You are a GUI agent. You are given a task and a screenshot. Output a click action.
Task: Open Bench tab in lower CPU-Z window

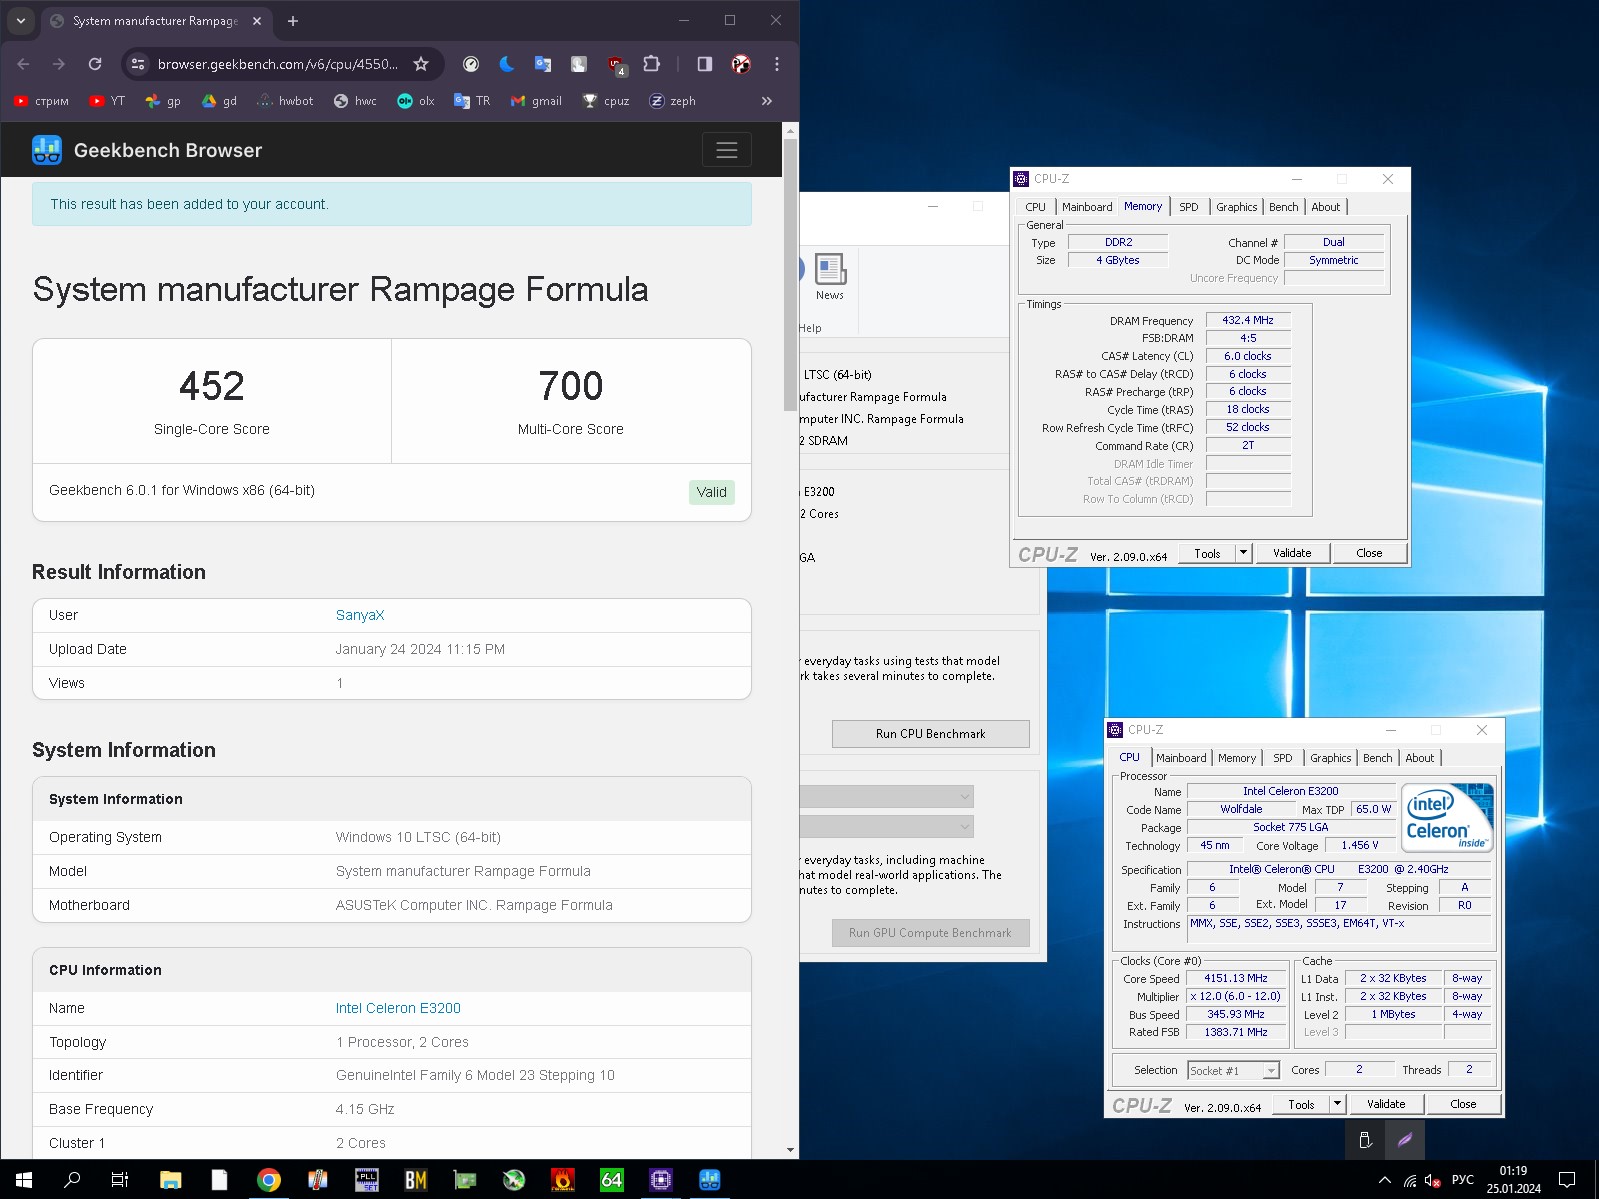pos(1377,758)
